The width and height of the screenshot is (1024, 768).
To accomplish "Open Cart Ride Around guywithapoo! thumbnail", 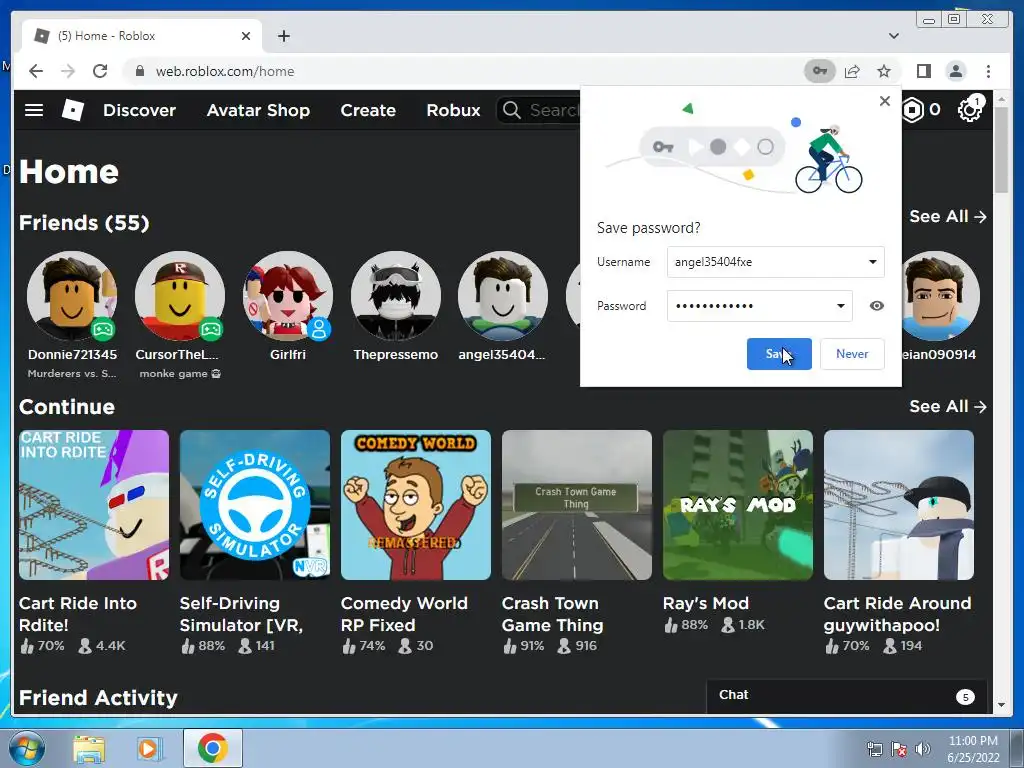I will tap(899, 505).
